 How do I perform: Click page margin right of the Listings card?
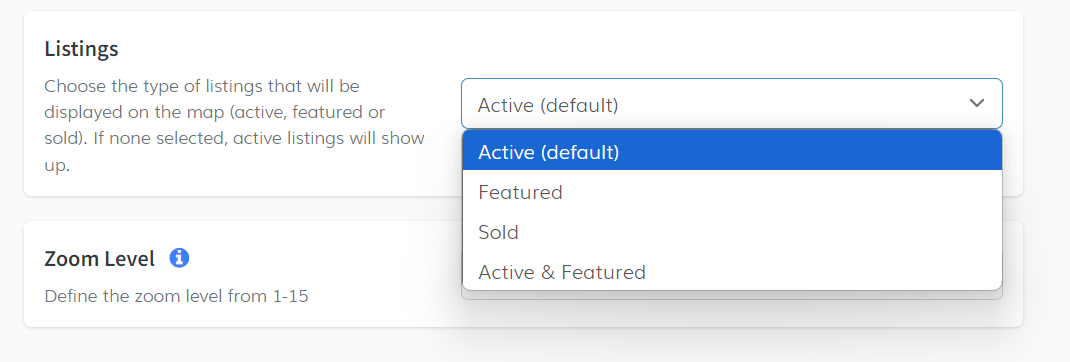click(x=1047, y=102)
